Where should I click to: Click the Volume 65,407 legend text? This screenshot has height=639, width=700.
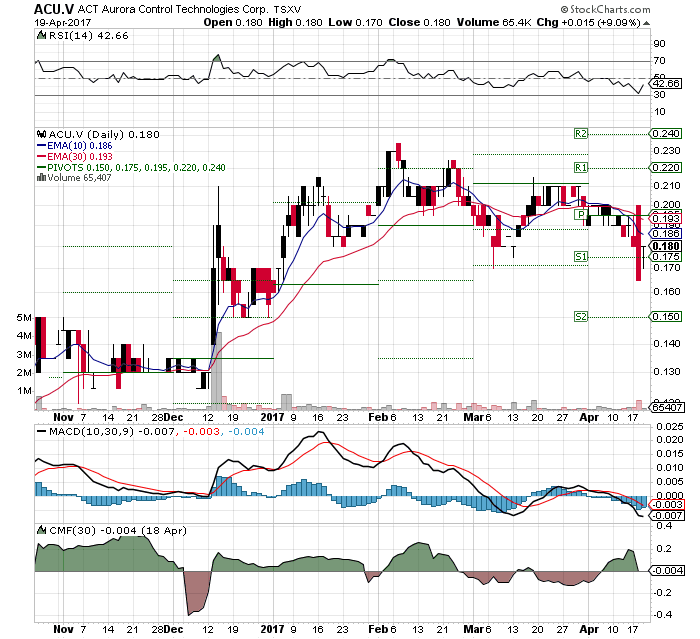coord(79,178)
